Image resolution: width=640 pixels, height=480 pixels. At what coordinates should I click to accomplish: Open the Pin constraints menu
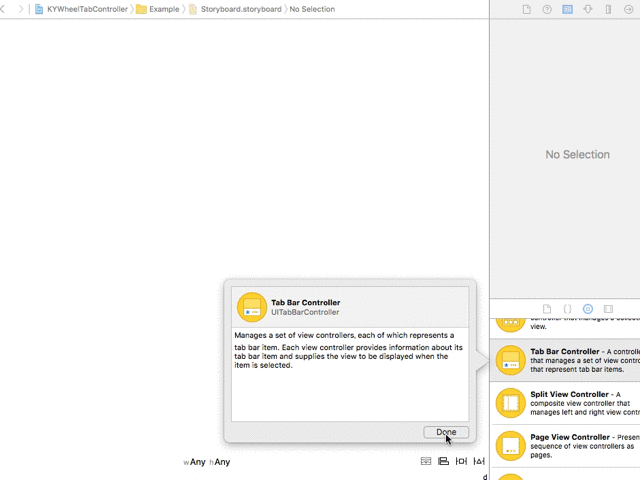[461, 461]
